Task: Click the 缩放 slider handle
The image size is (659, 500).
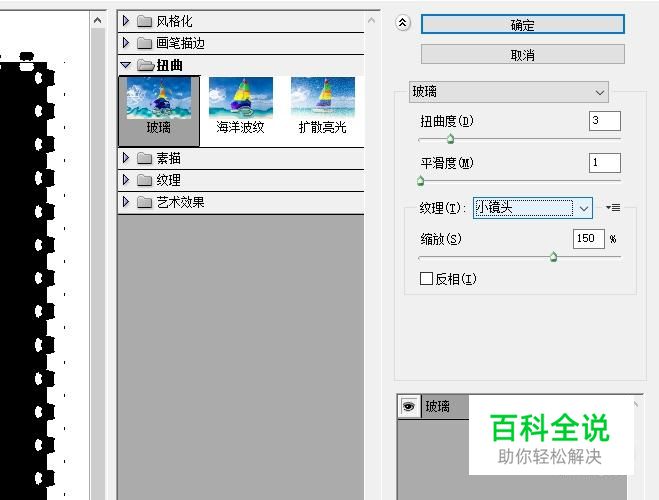Action: tap(554, 256)
